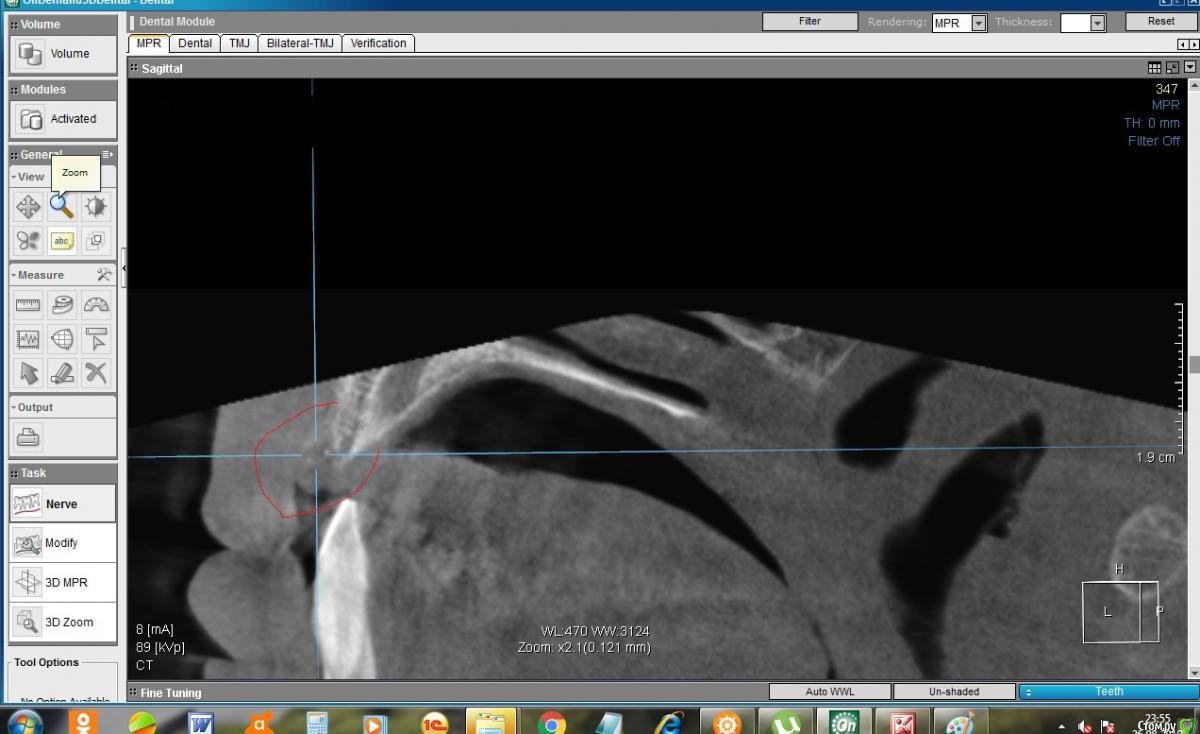
Task: Toggle the Un-shaded rendering option
Action: tap(953, 692)
